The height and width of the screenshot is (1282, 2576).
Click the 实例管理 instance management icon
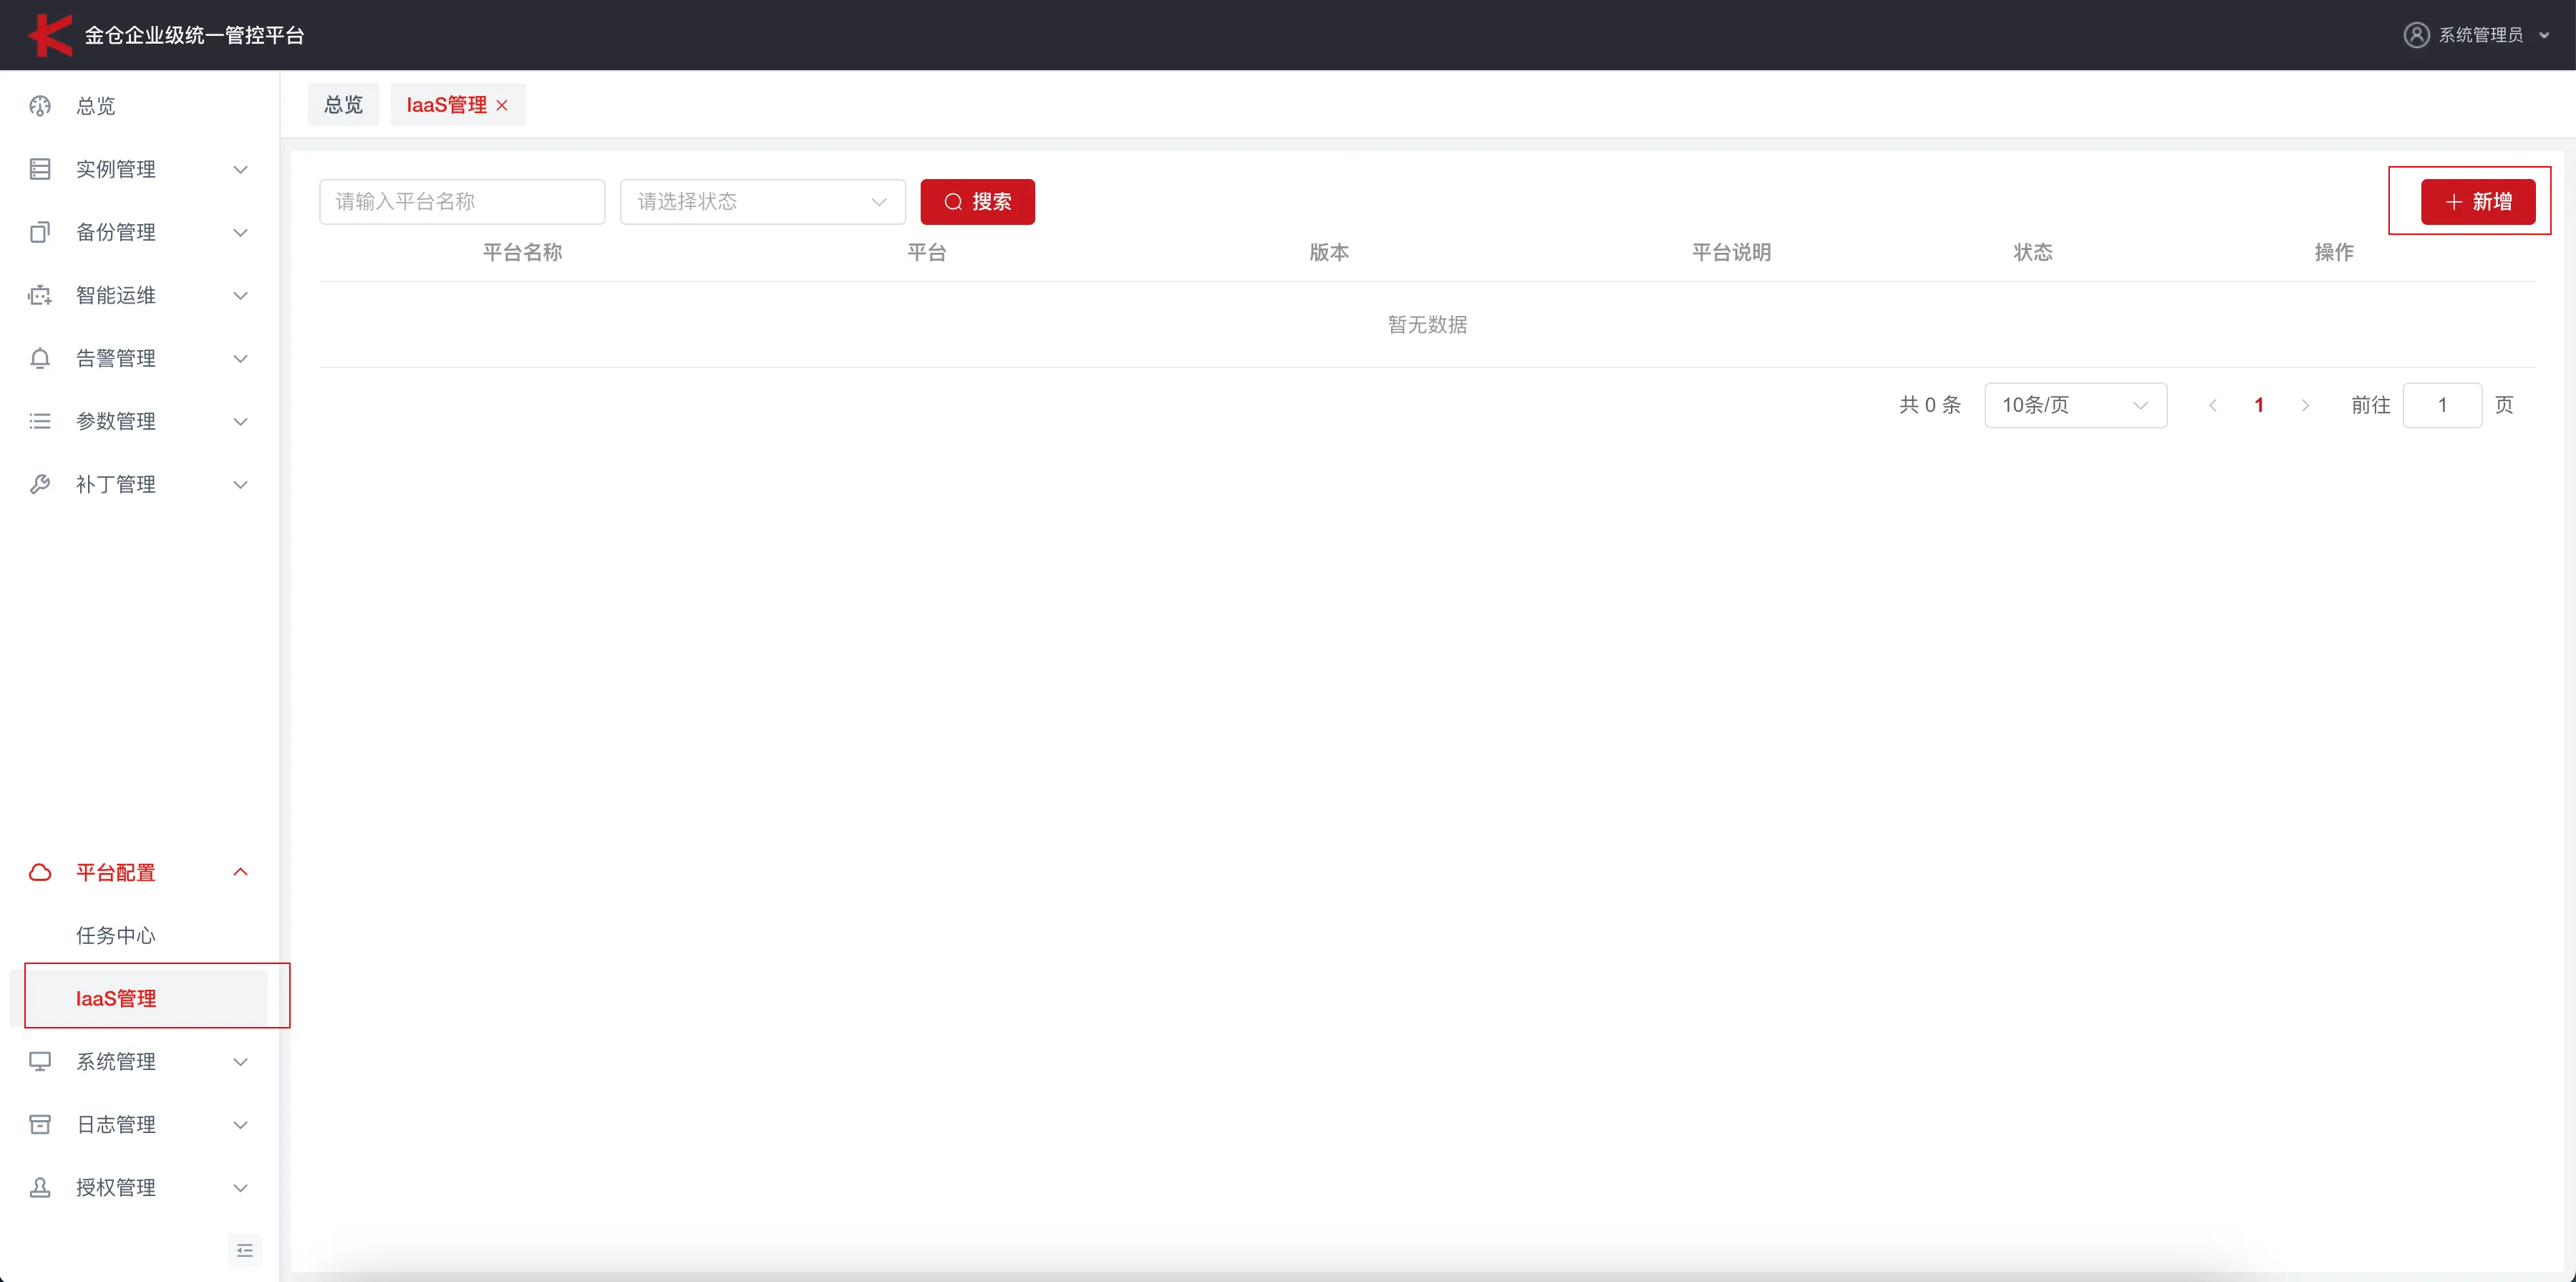(40, 168)
